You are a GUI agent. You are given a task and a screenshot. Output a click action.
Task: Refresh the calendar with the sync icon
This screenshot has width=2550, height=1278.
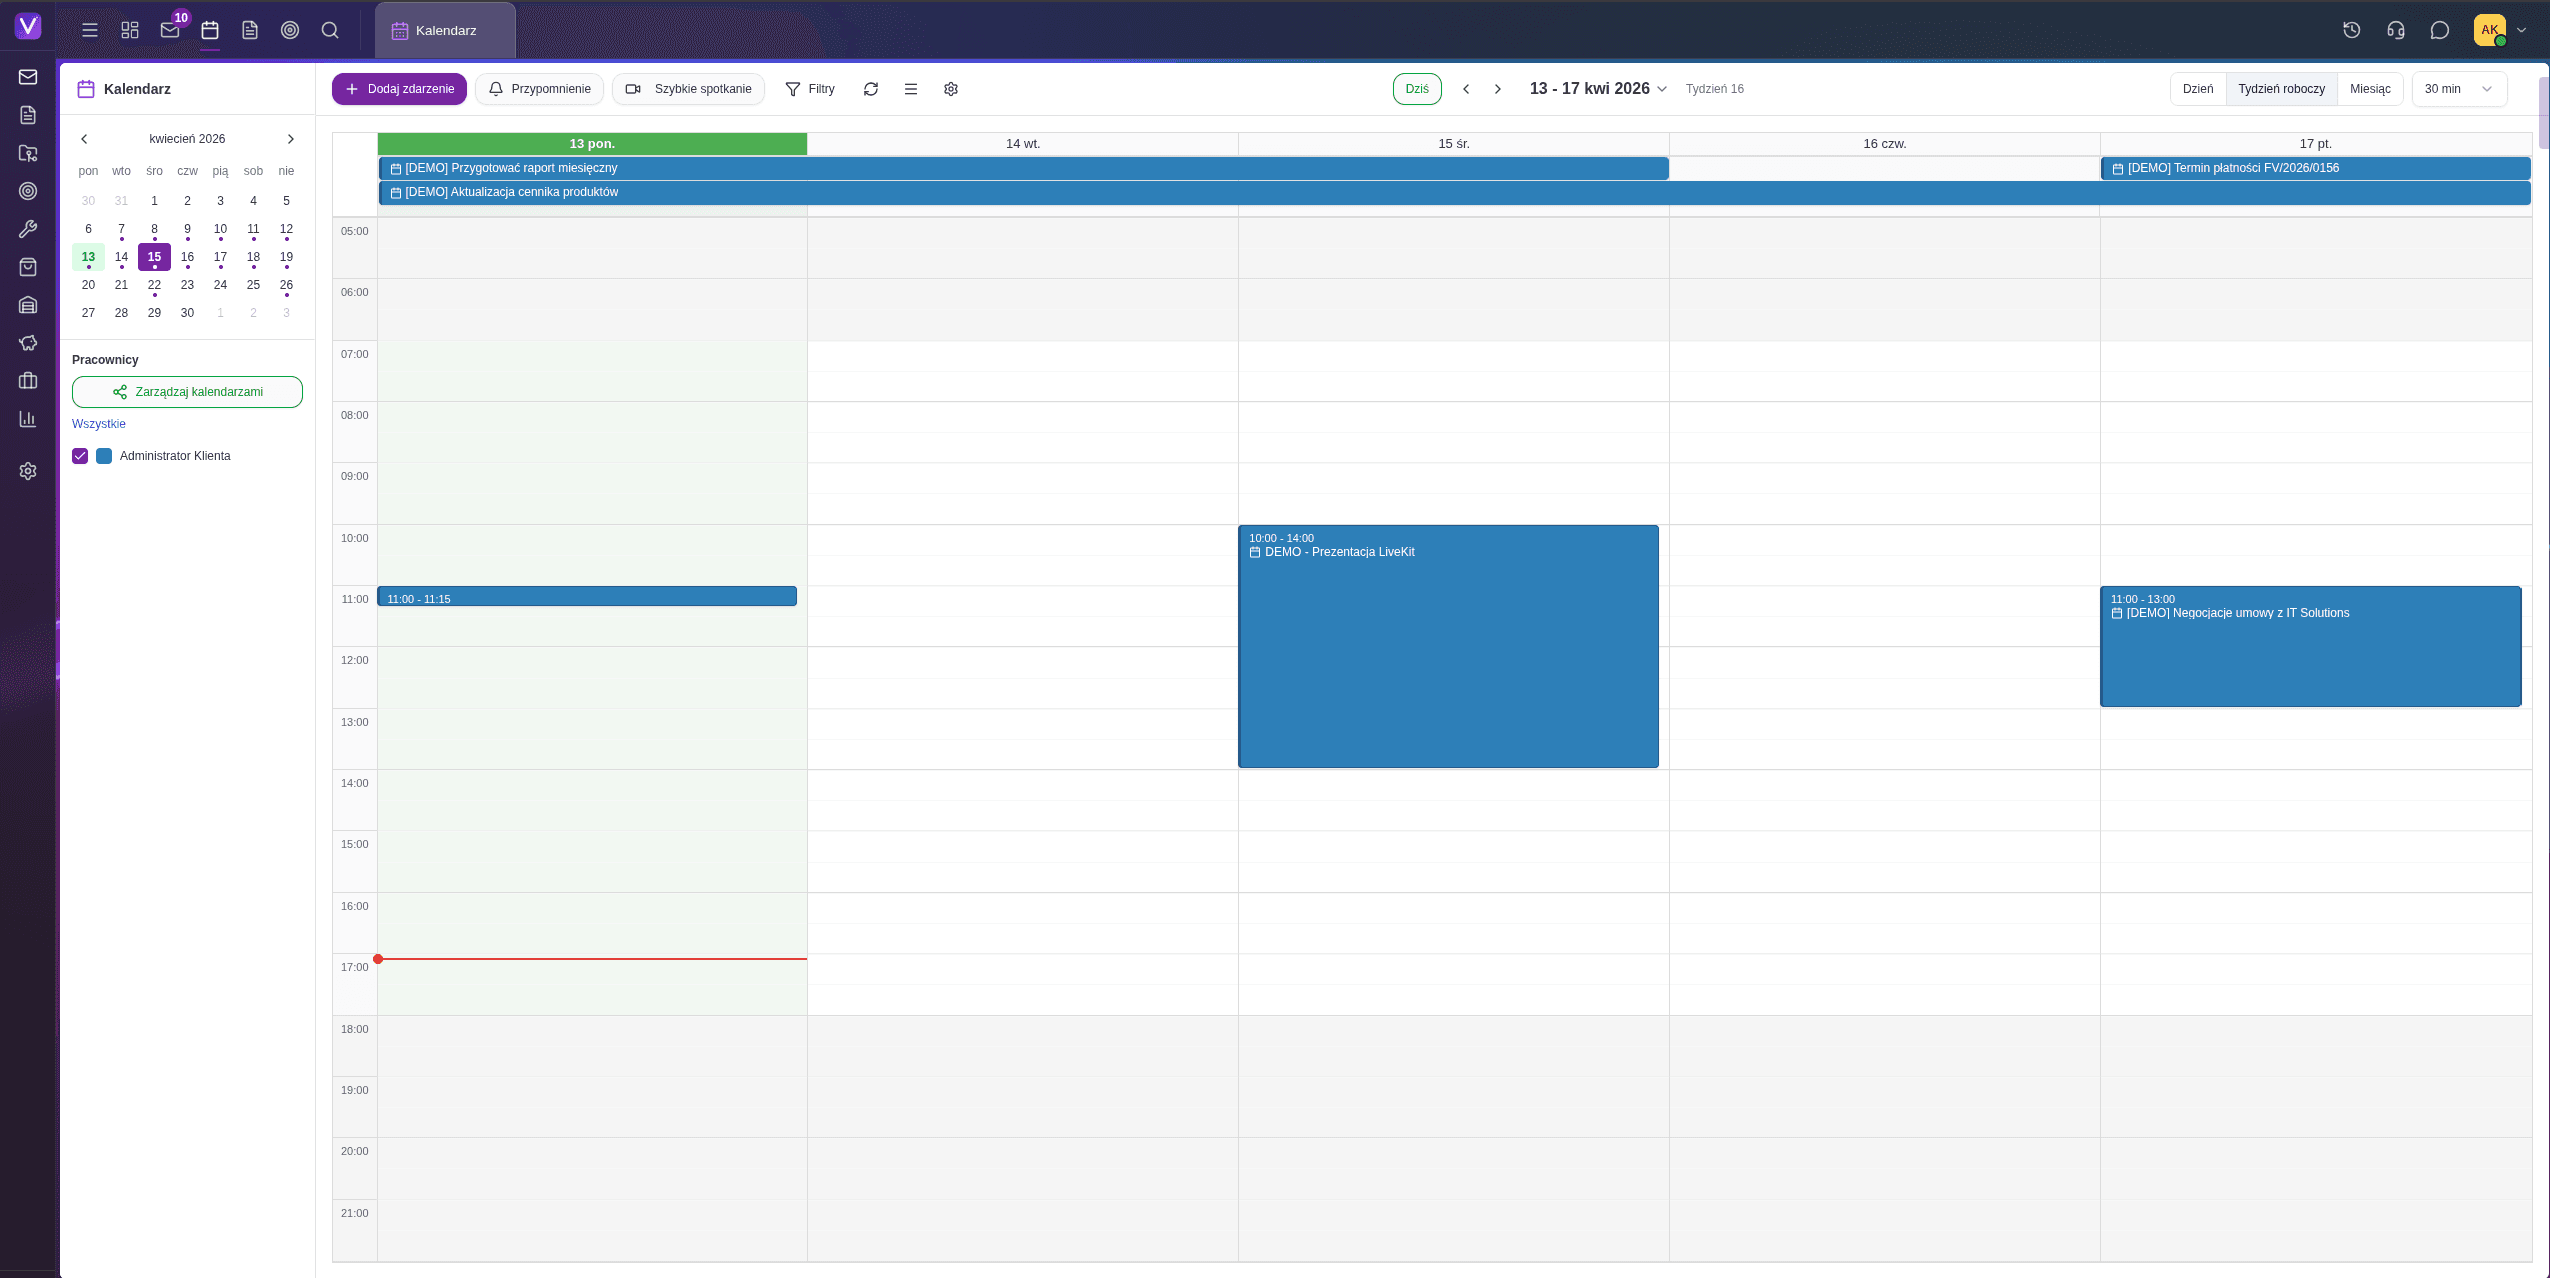(x=870, y=89)
